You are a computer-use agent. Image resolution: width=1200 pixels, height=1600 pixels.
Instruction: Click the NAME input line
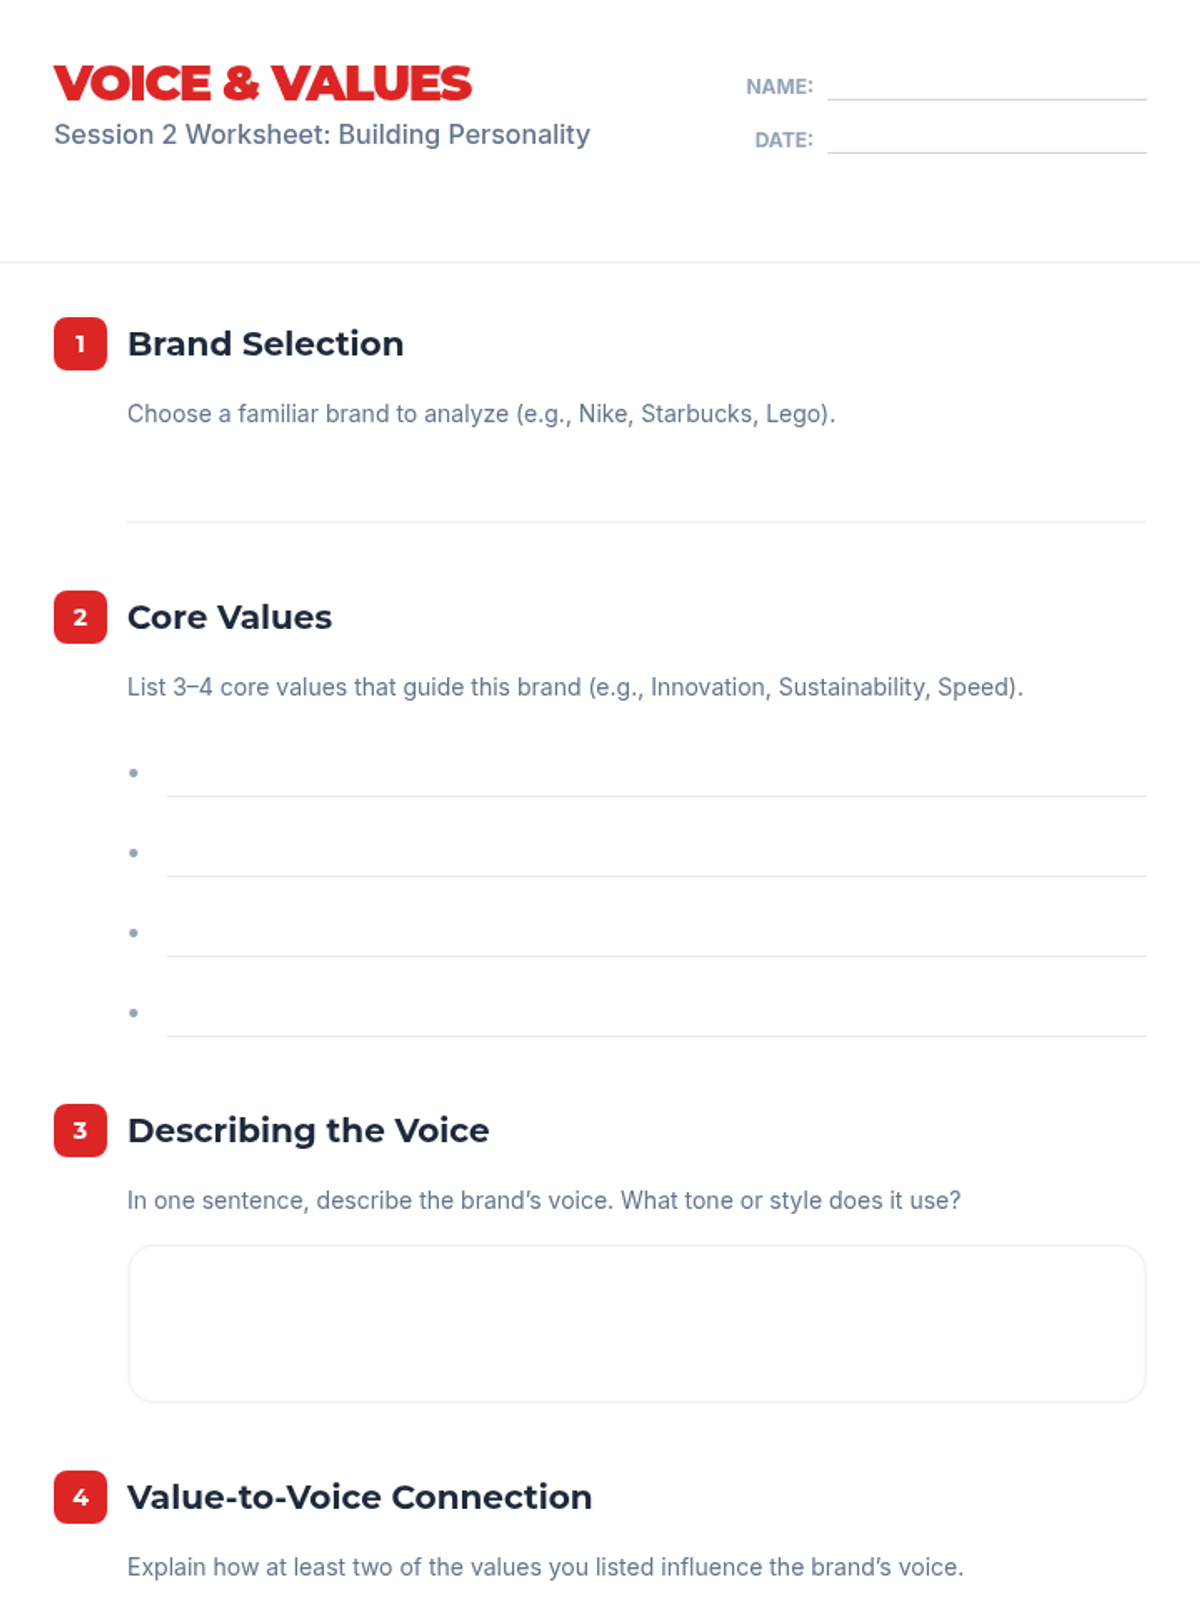(x=987, y=86)
